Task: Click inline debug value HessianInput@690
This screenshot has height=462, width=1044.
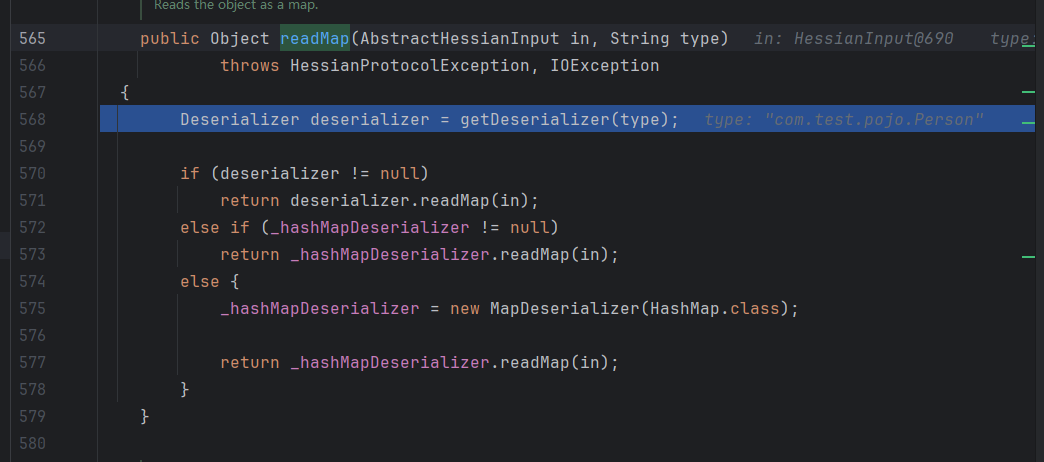Action: [x=853, y=39]
